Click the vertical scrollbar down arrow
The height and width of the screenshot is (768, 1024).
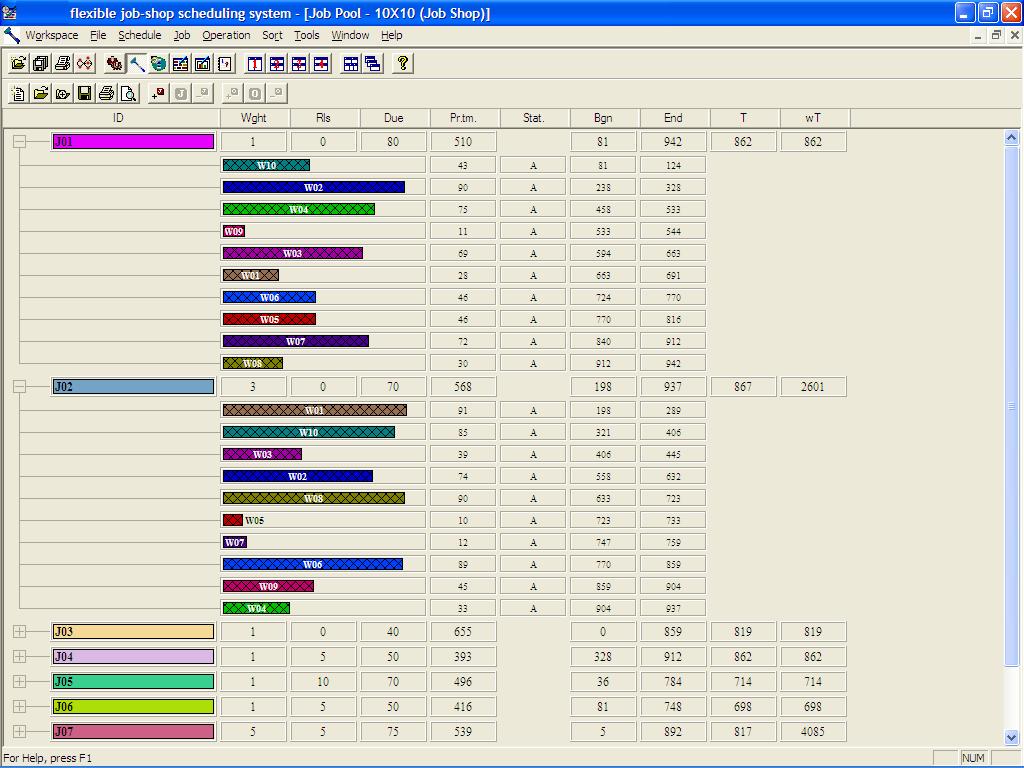1012,738
